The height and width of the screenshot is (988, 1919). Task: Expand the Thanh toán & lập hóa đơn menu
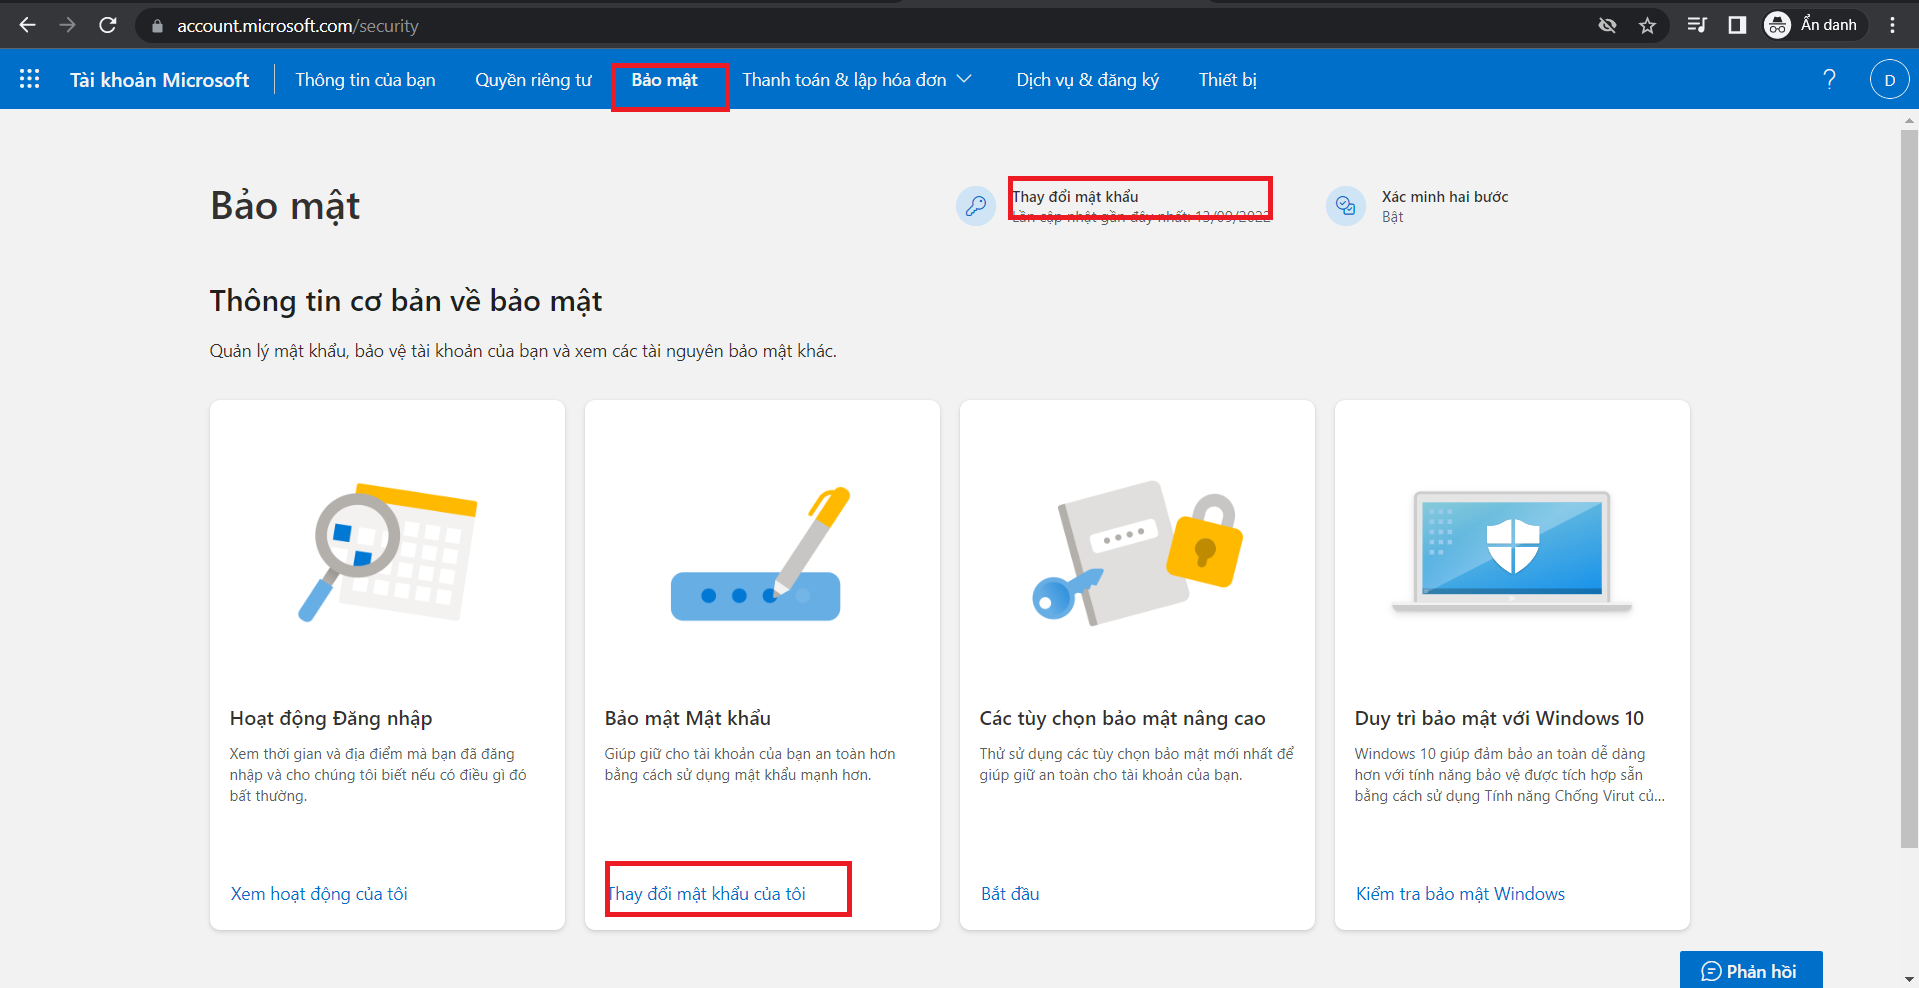tap(857, 80)
